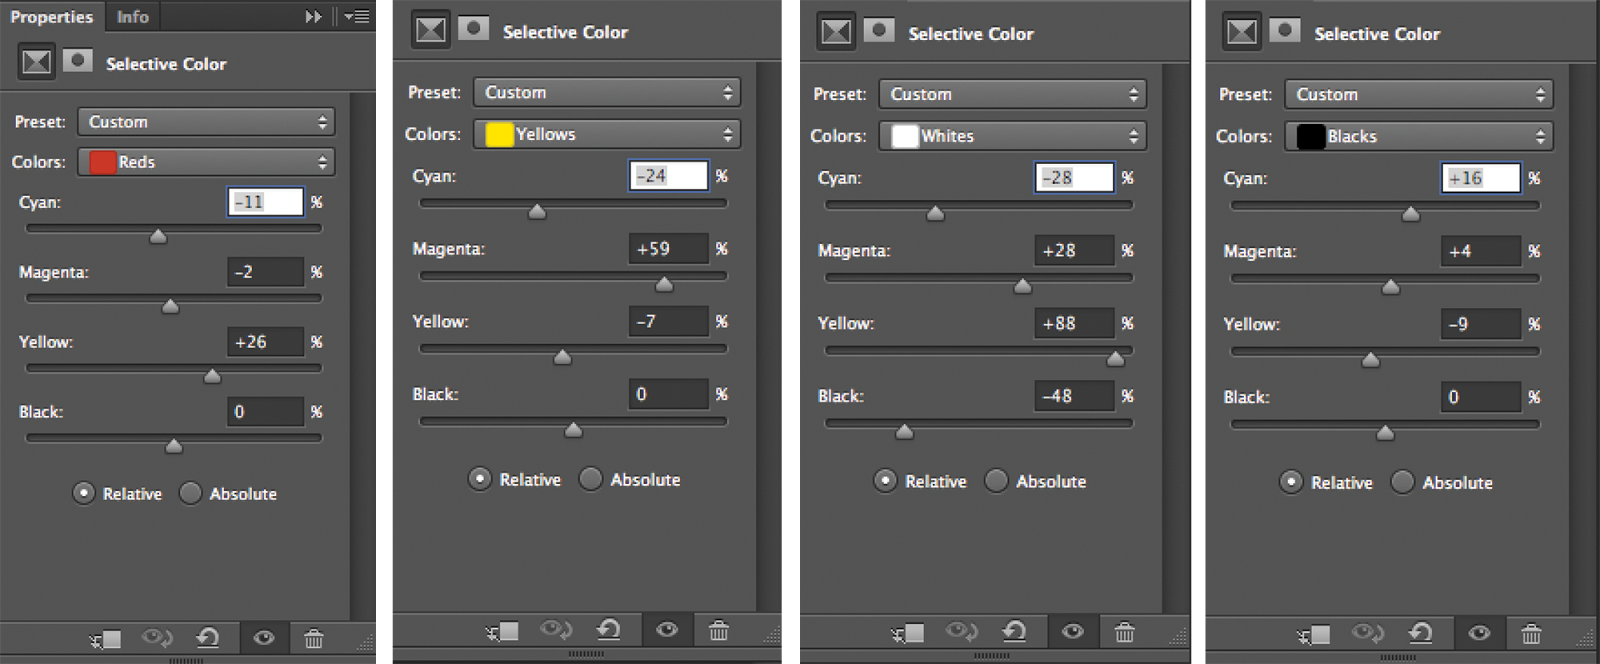Select Absolute in the Yellows panel

tap(591, 479)
